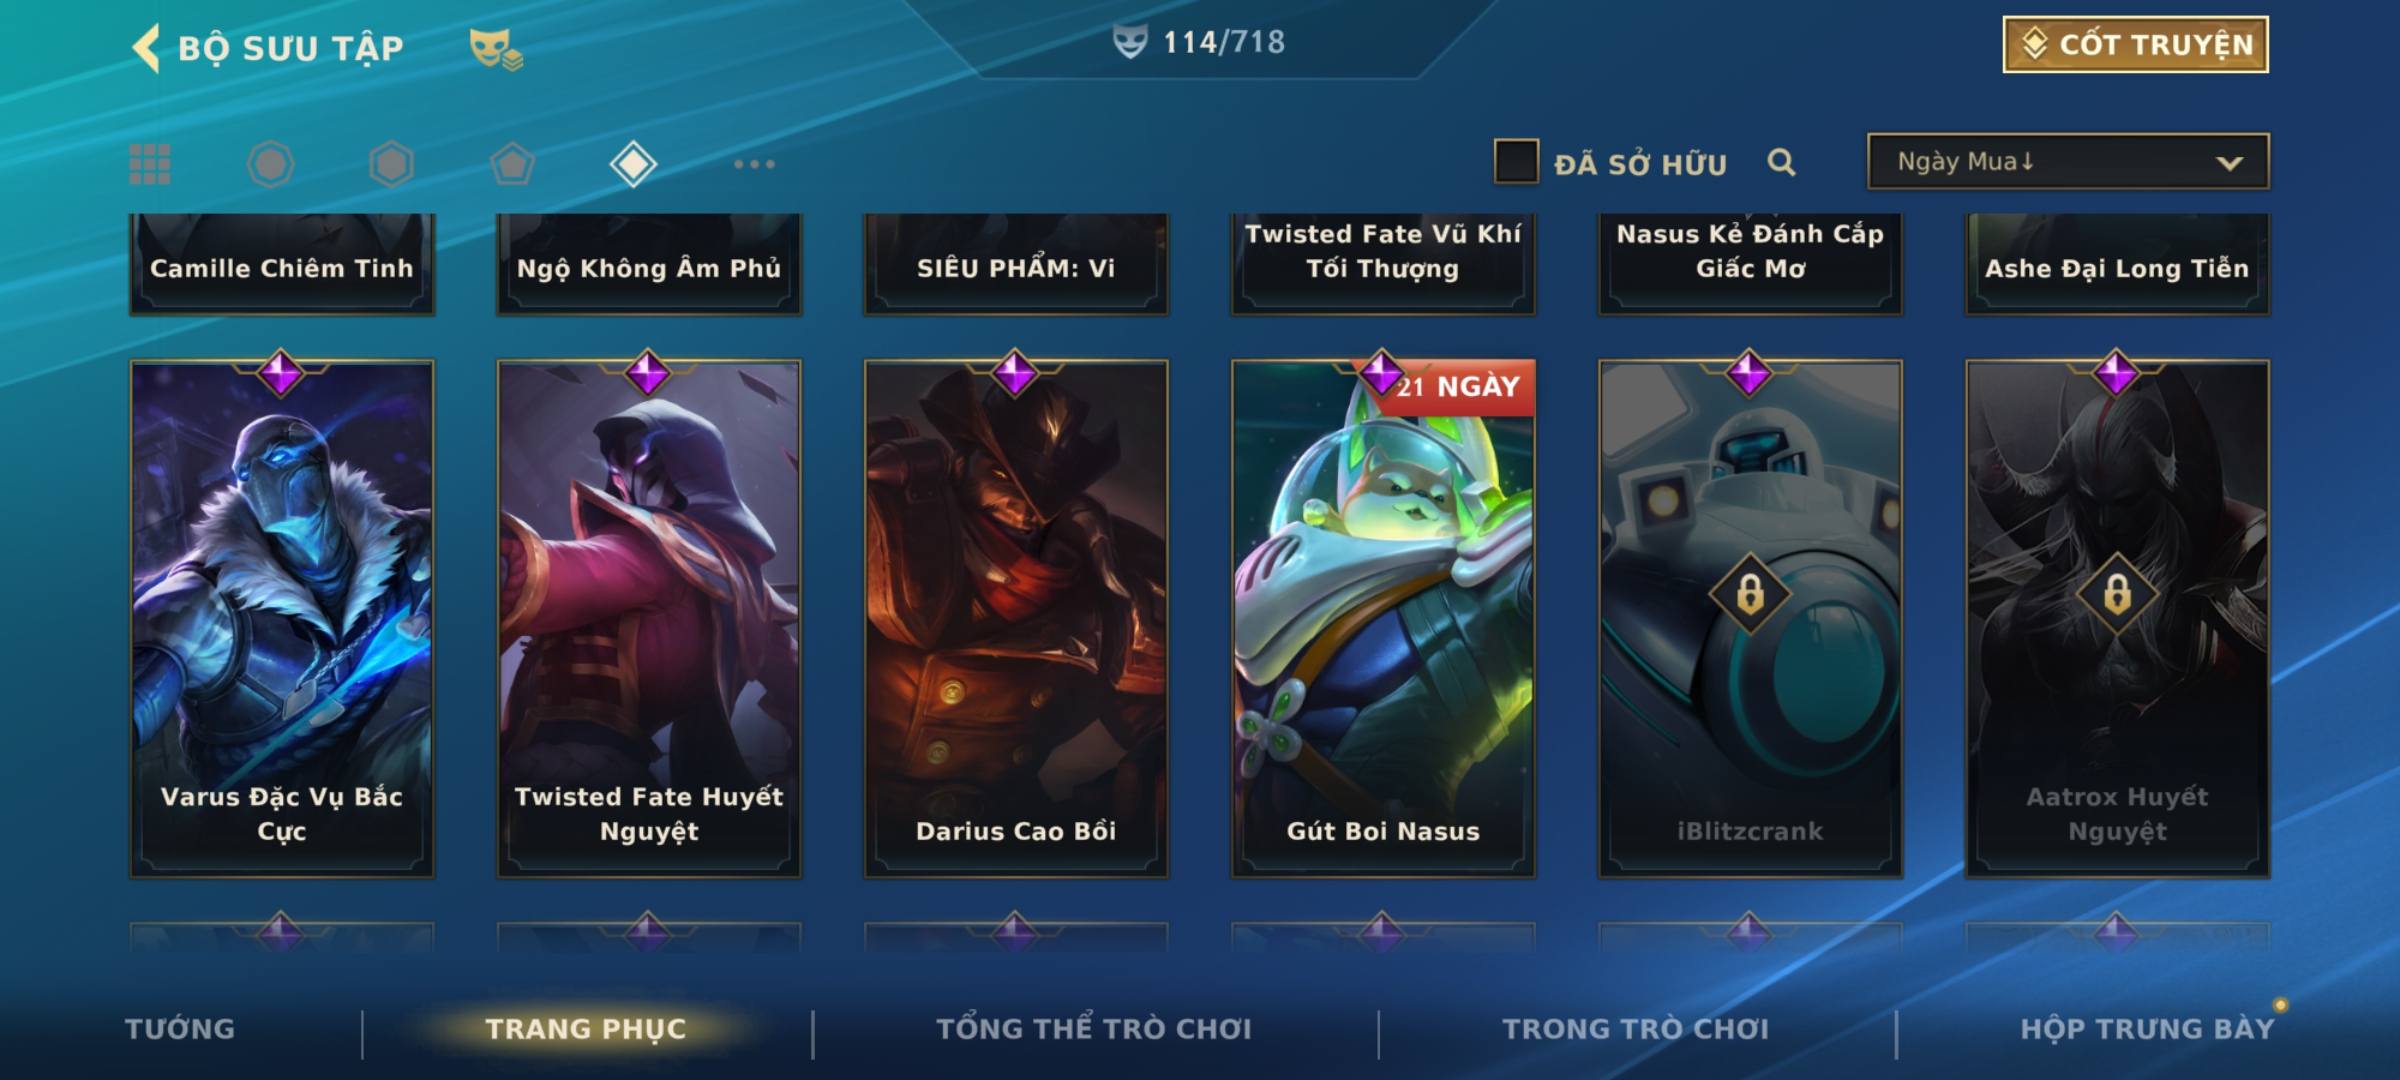Open more filters via three dots
Screen dimensions: 2400x1080
click(754, 164)
